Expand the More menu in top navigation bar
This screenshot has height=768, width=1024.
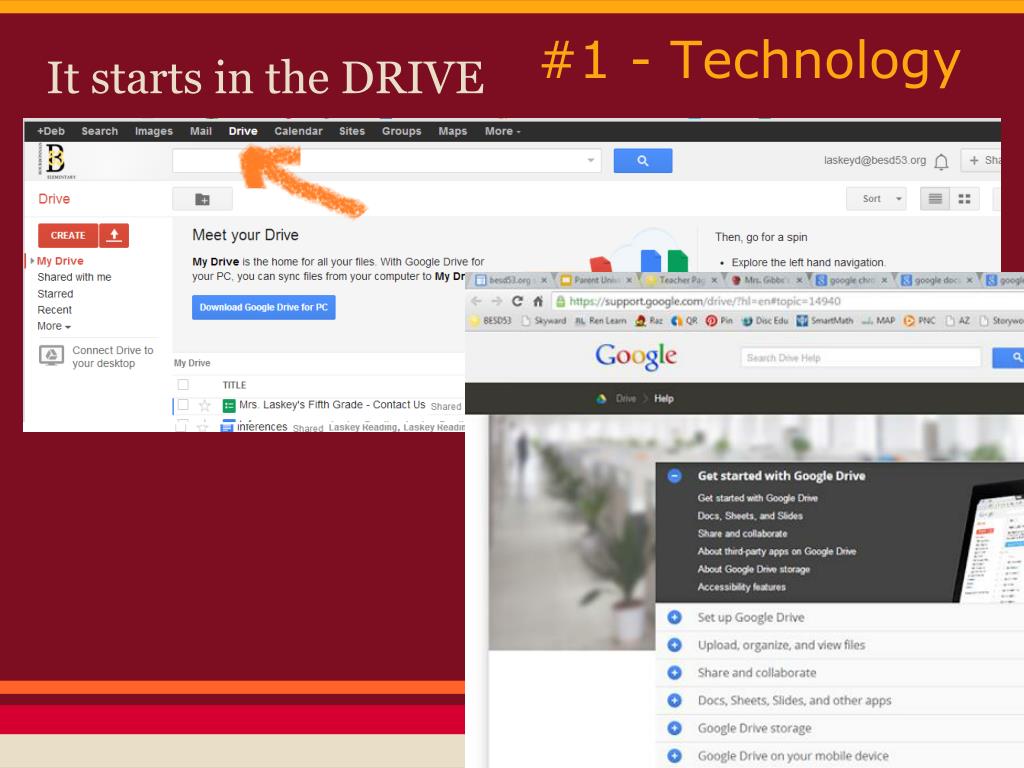point(502,131)
